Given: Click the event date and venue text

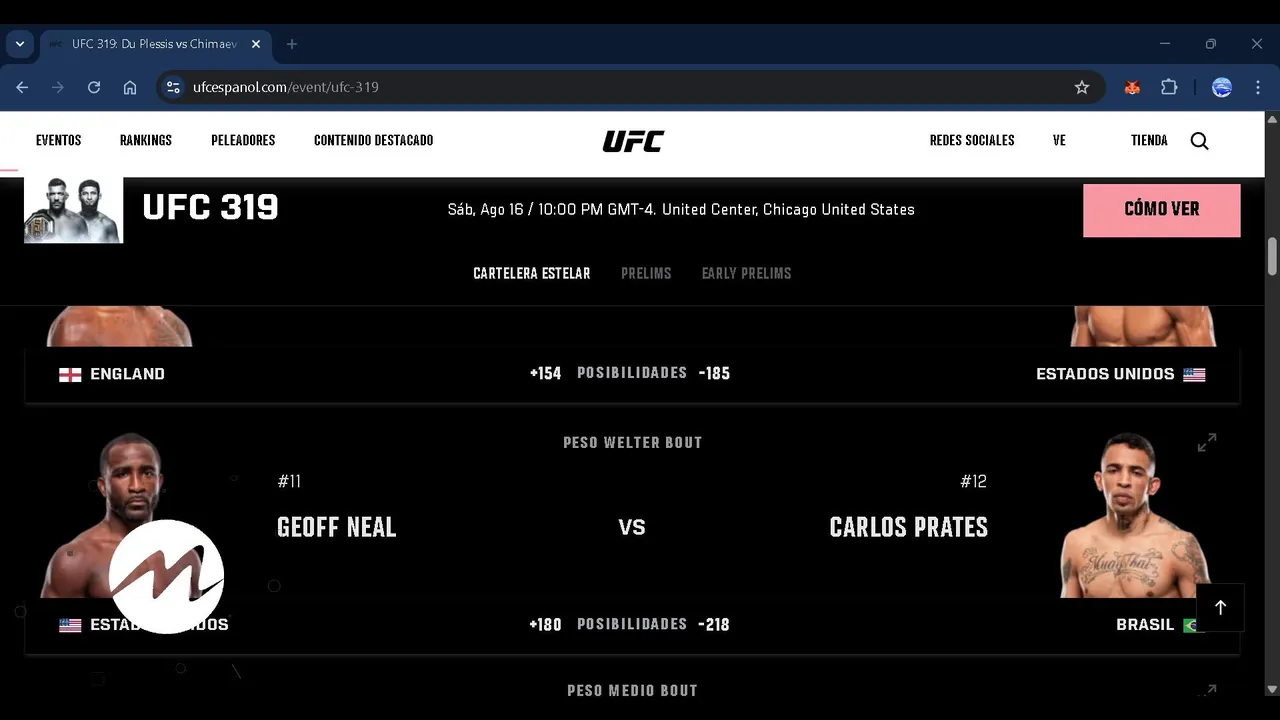Looking at the screenshot, I should click(x=681, y=210).
